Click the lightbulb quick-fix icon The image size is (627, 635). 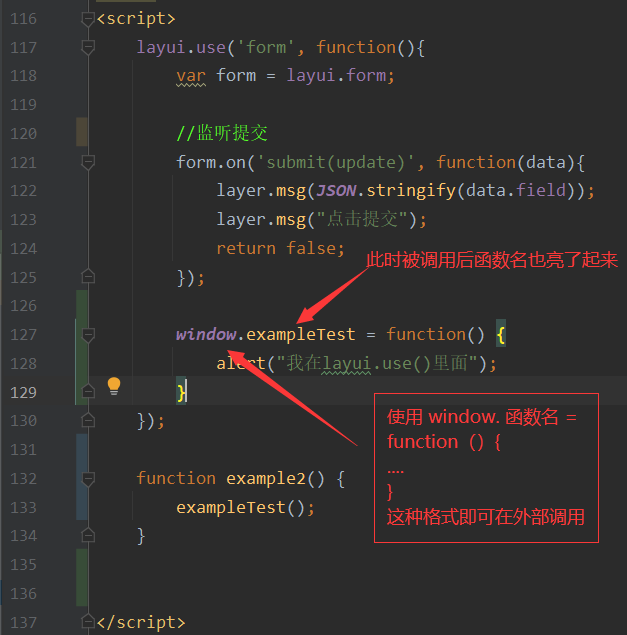click(114, 386)
